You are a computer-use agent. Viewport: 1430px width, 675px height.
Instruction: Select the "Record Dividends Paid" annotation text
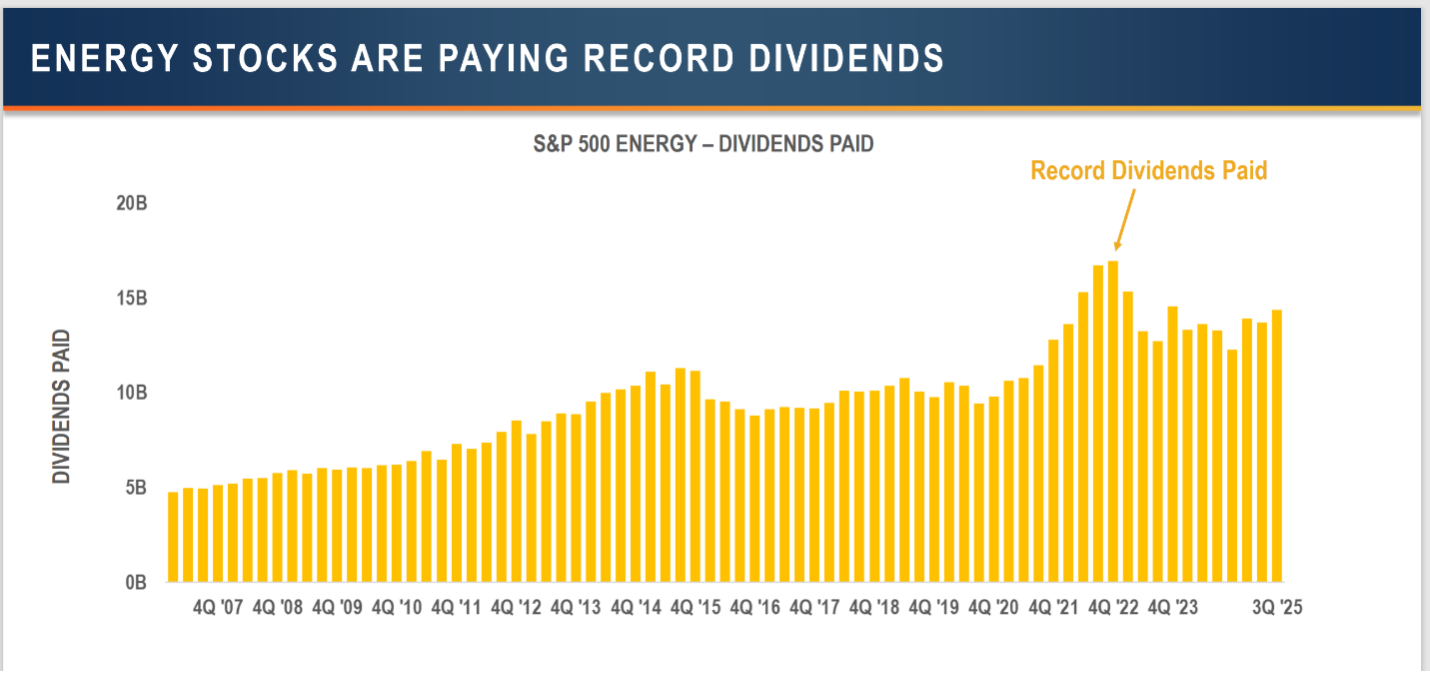(x=1148, y=171)
